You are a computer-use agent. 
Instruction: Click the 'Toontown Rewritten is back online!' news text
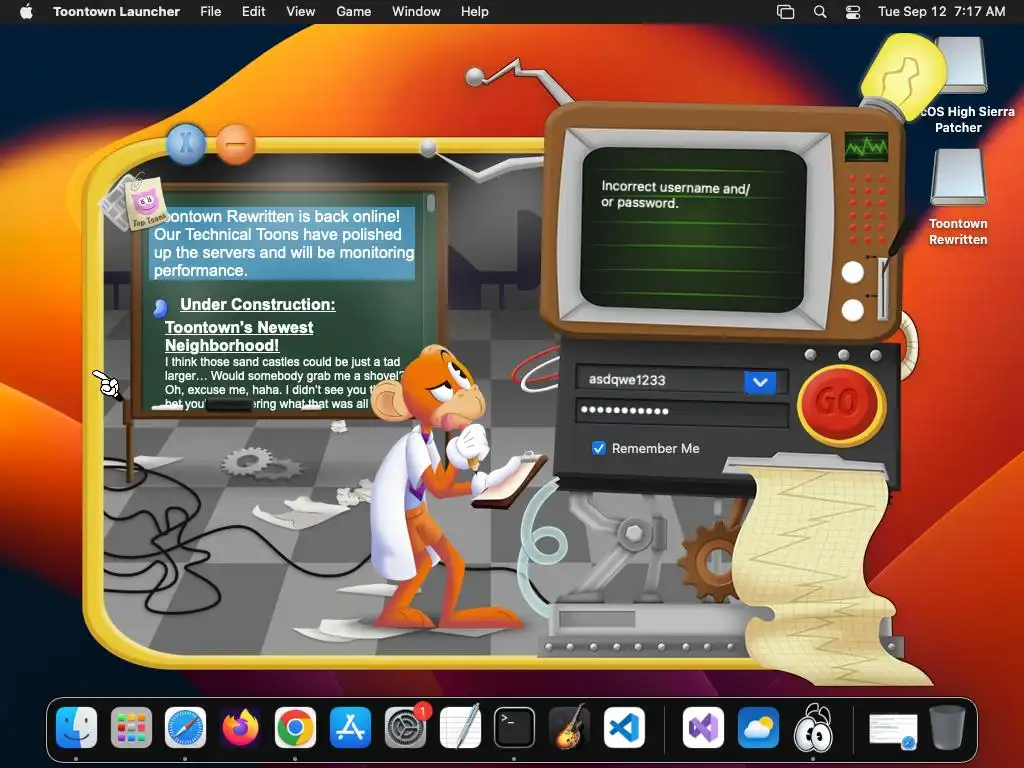point(283,243)
